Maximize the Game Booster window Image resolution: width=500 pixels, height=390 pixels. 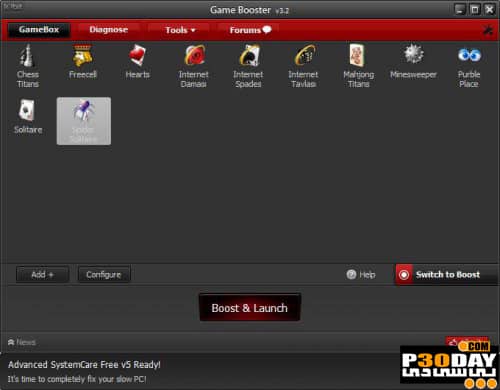[x=475, y=9]
